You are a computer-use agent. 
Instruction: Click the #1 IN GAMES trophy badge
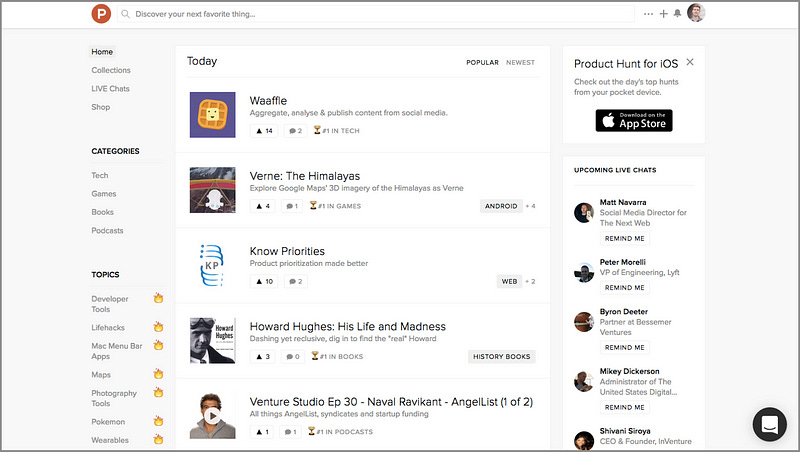[335, 206]
